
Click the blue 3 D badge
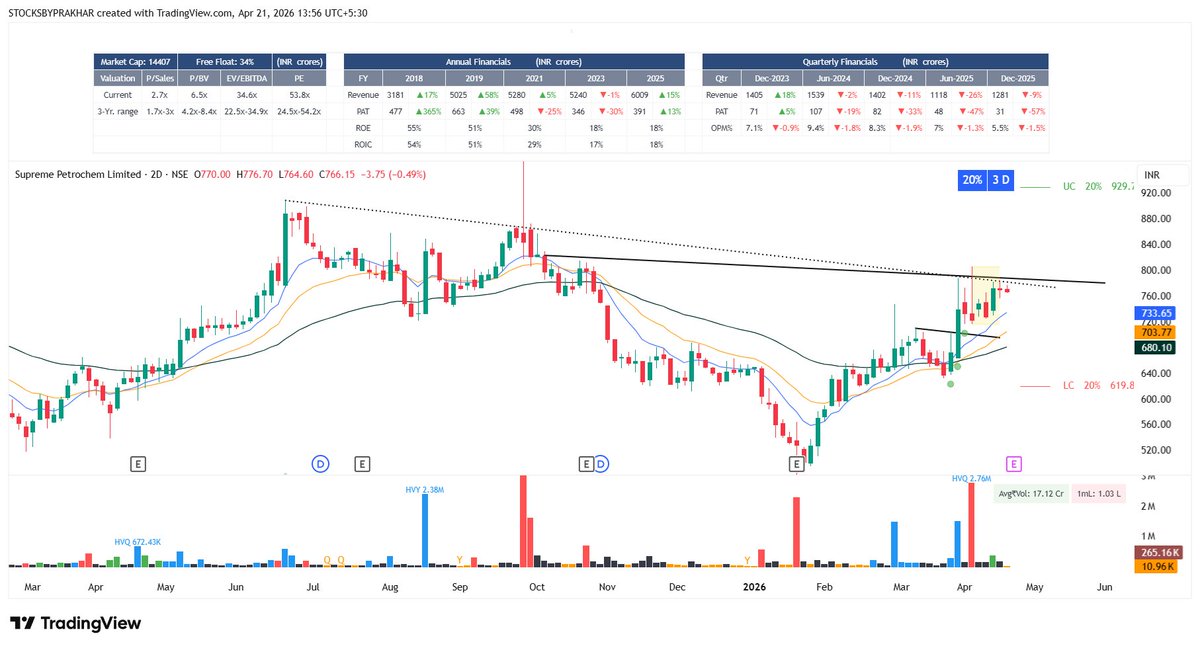pyautogui.click(x=1000, y=180)
